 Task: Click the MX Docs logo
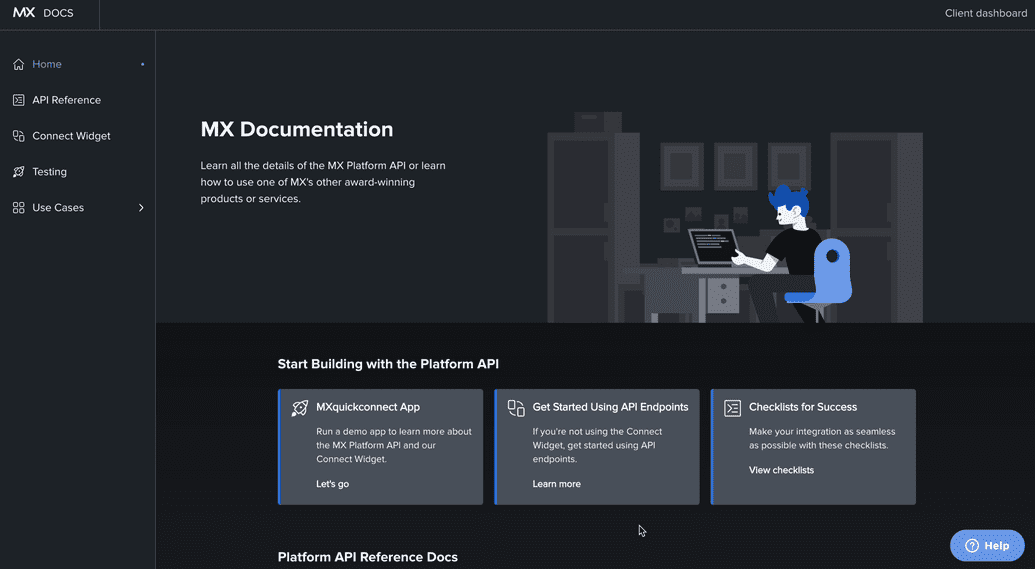coord(43,13)
